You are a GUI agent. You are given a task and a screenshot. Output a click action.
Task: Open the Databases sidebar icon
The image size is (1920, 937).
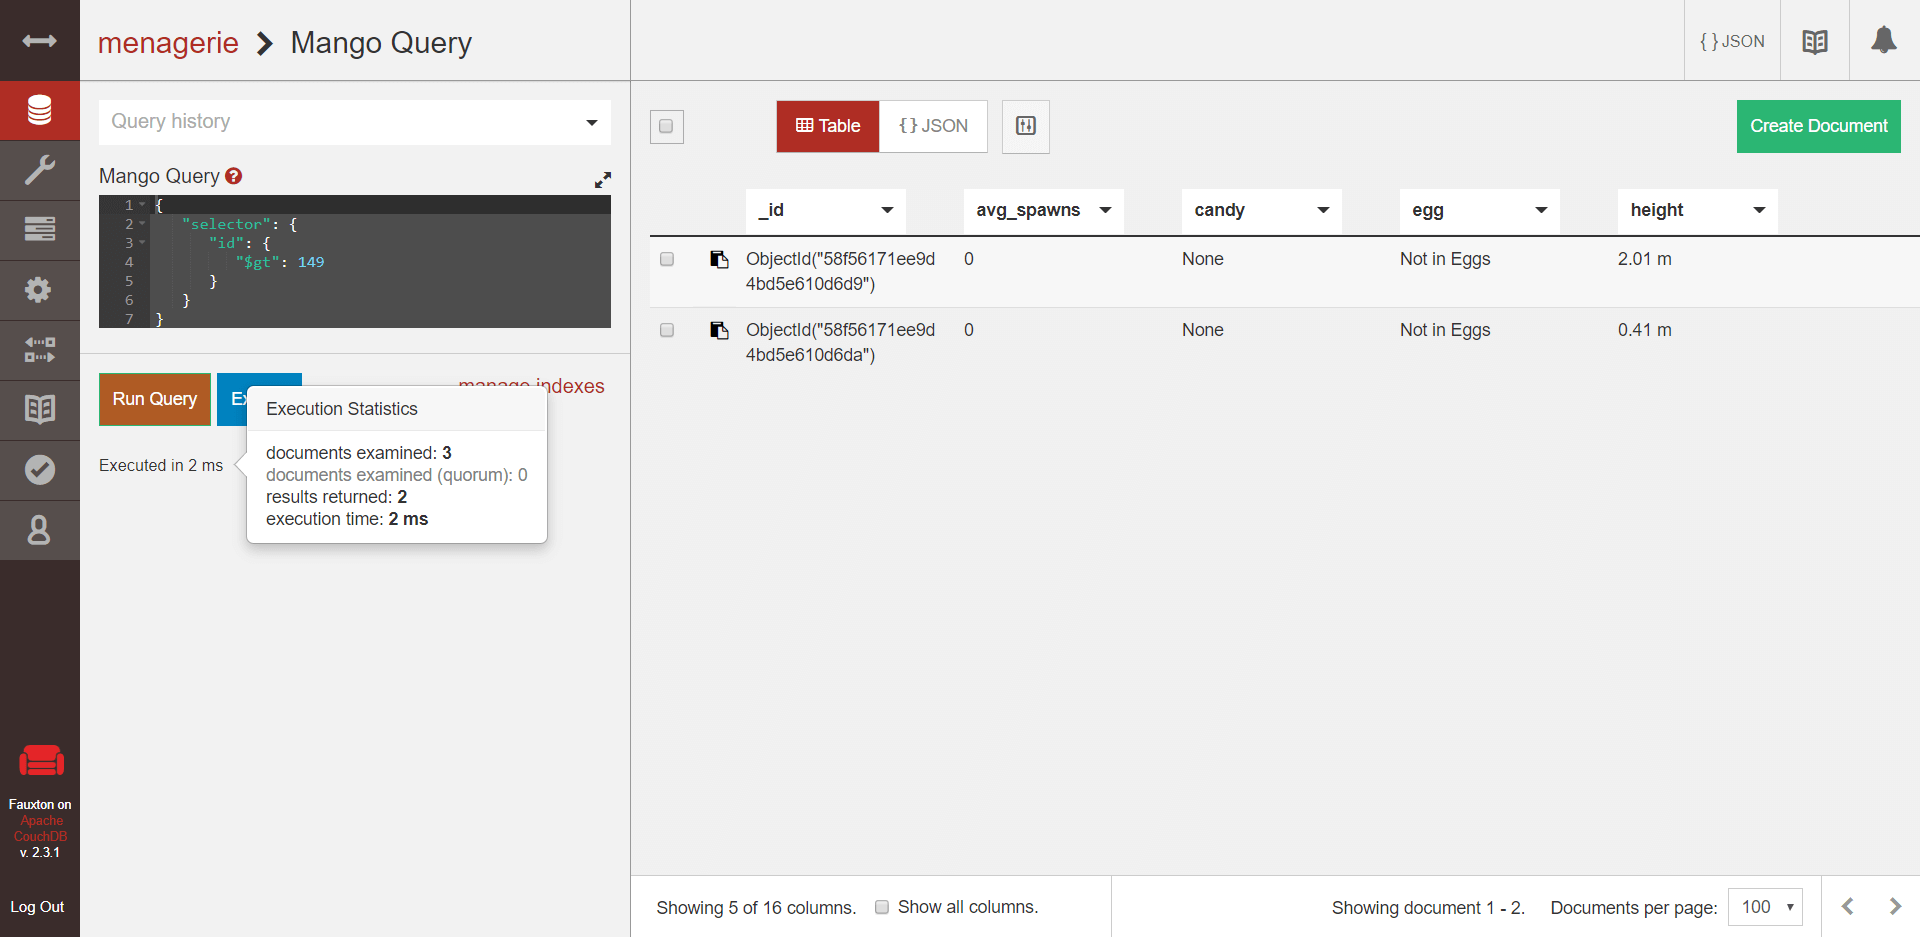tap(40, 110)
